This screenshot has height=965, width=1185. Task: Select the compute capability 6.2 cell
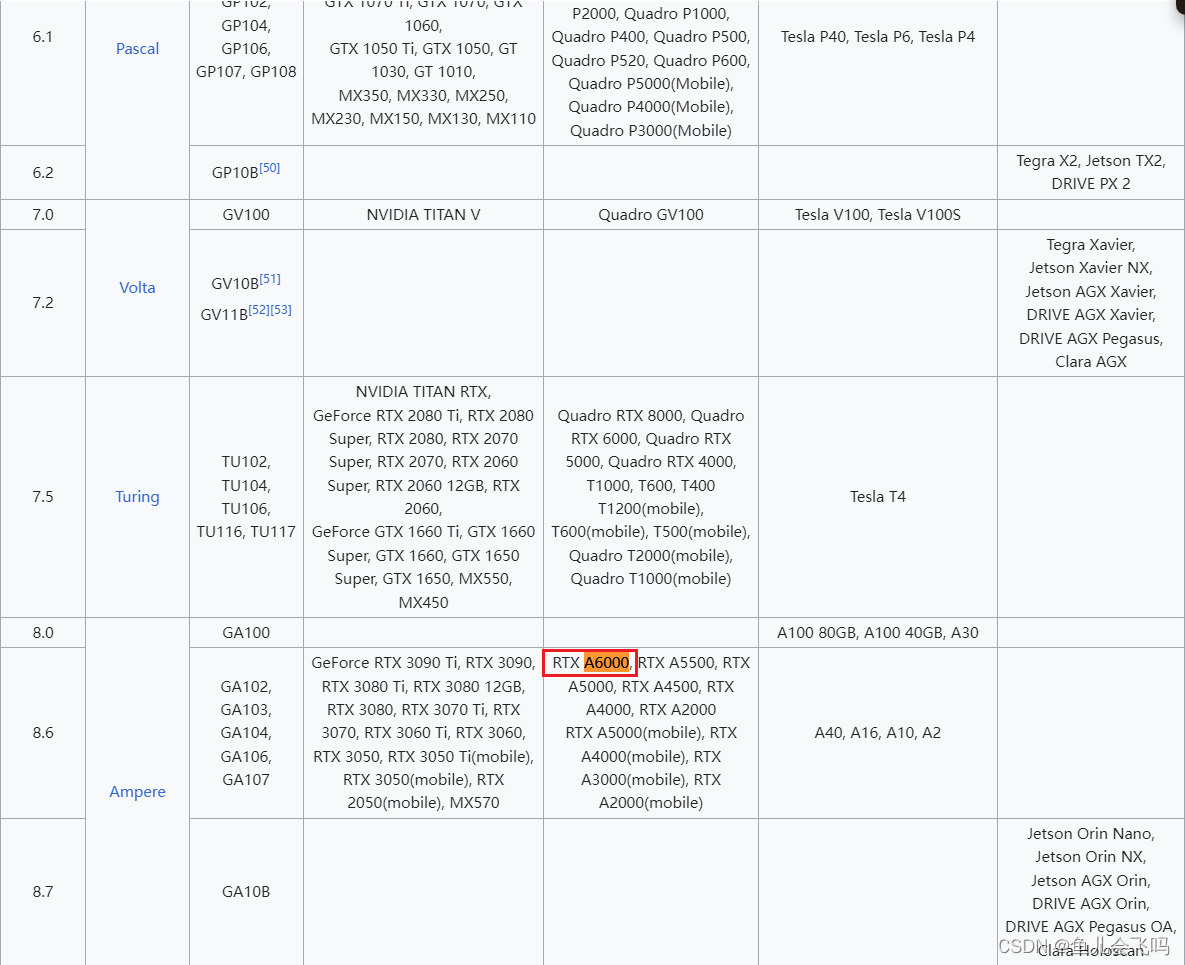click(43, 172)
